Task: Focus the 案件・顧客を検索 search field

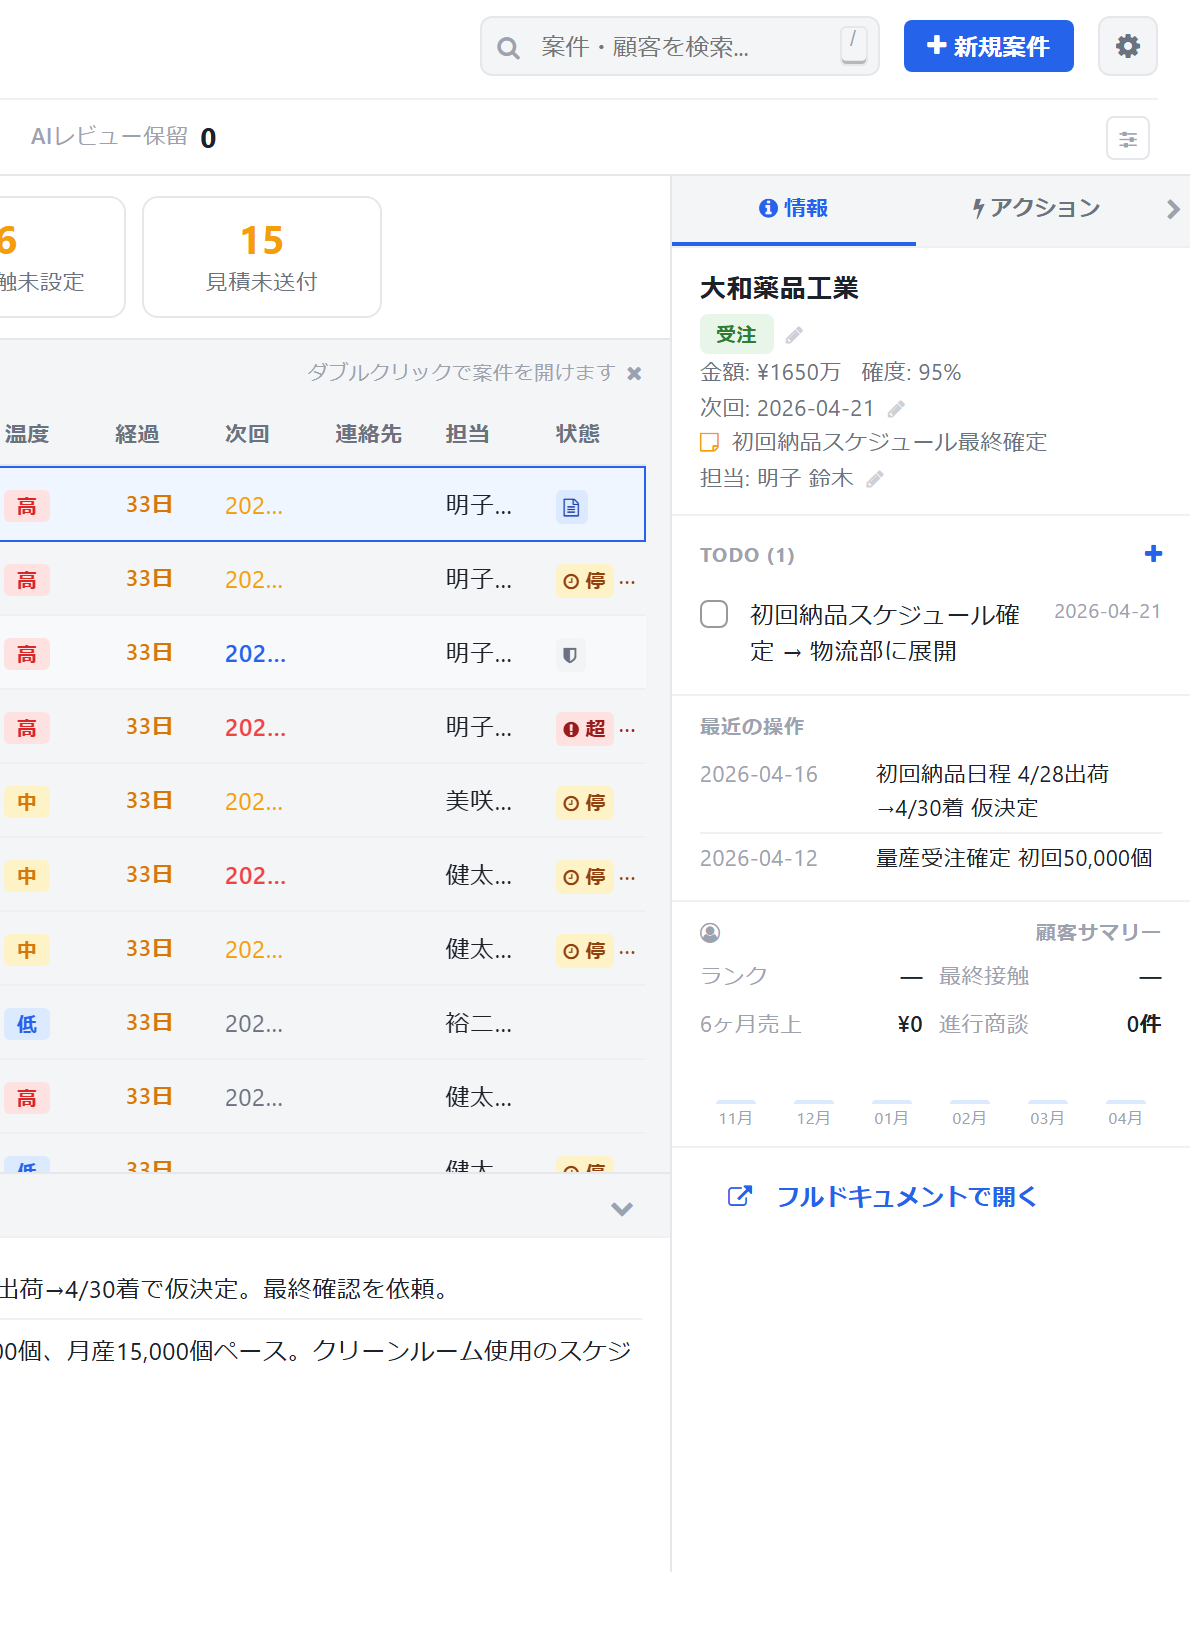Action: 679,47
